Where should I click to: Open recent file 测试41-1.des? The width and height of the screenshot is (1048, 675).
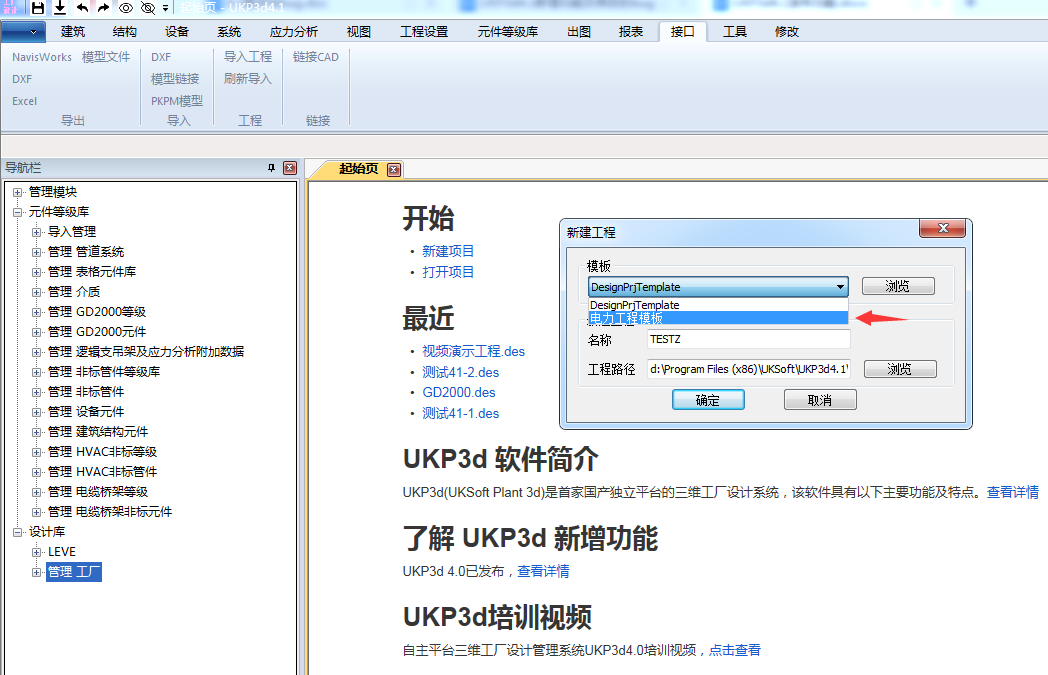(x=461, y=413)
